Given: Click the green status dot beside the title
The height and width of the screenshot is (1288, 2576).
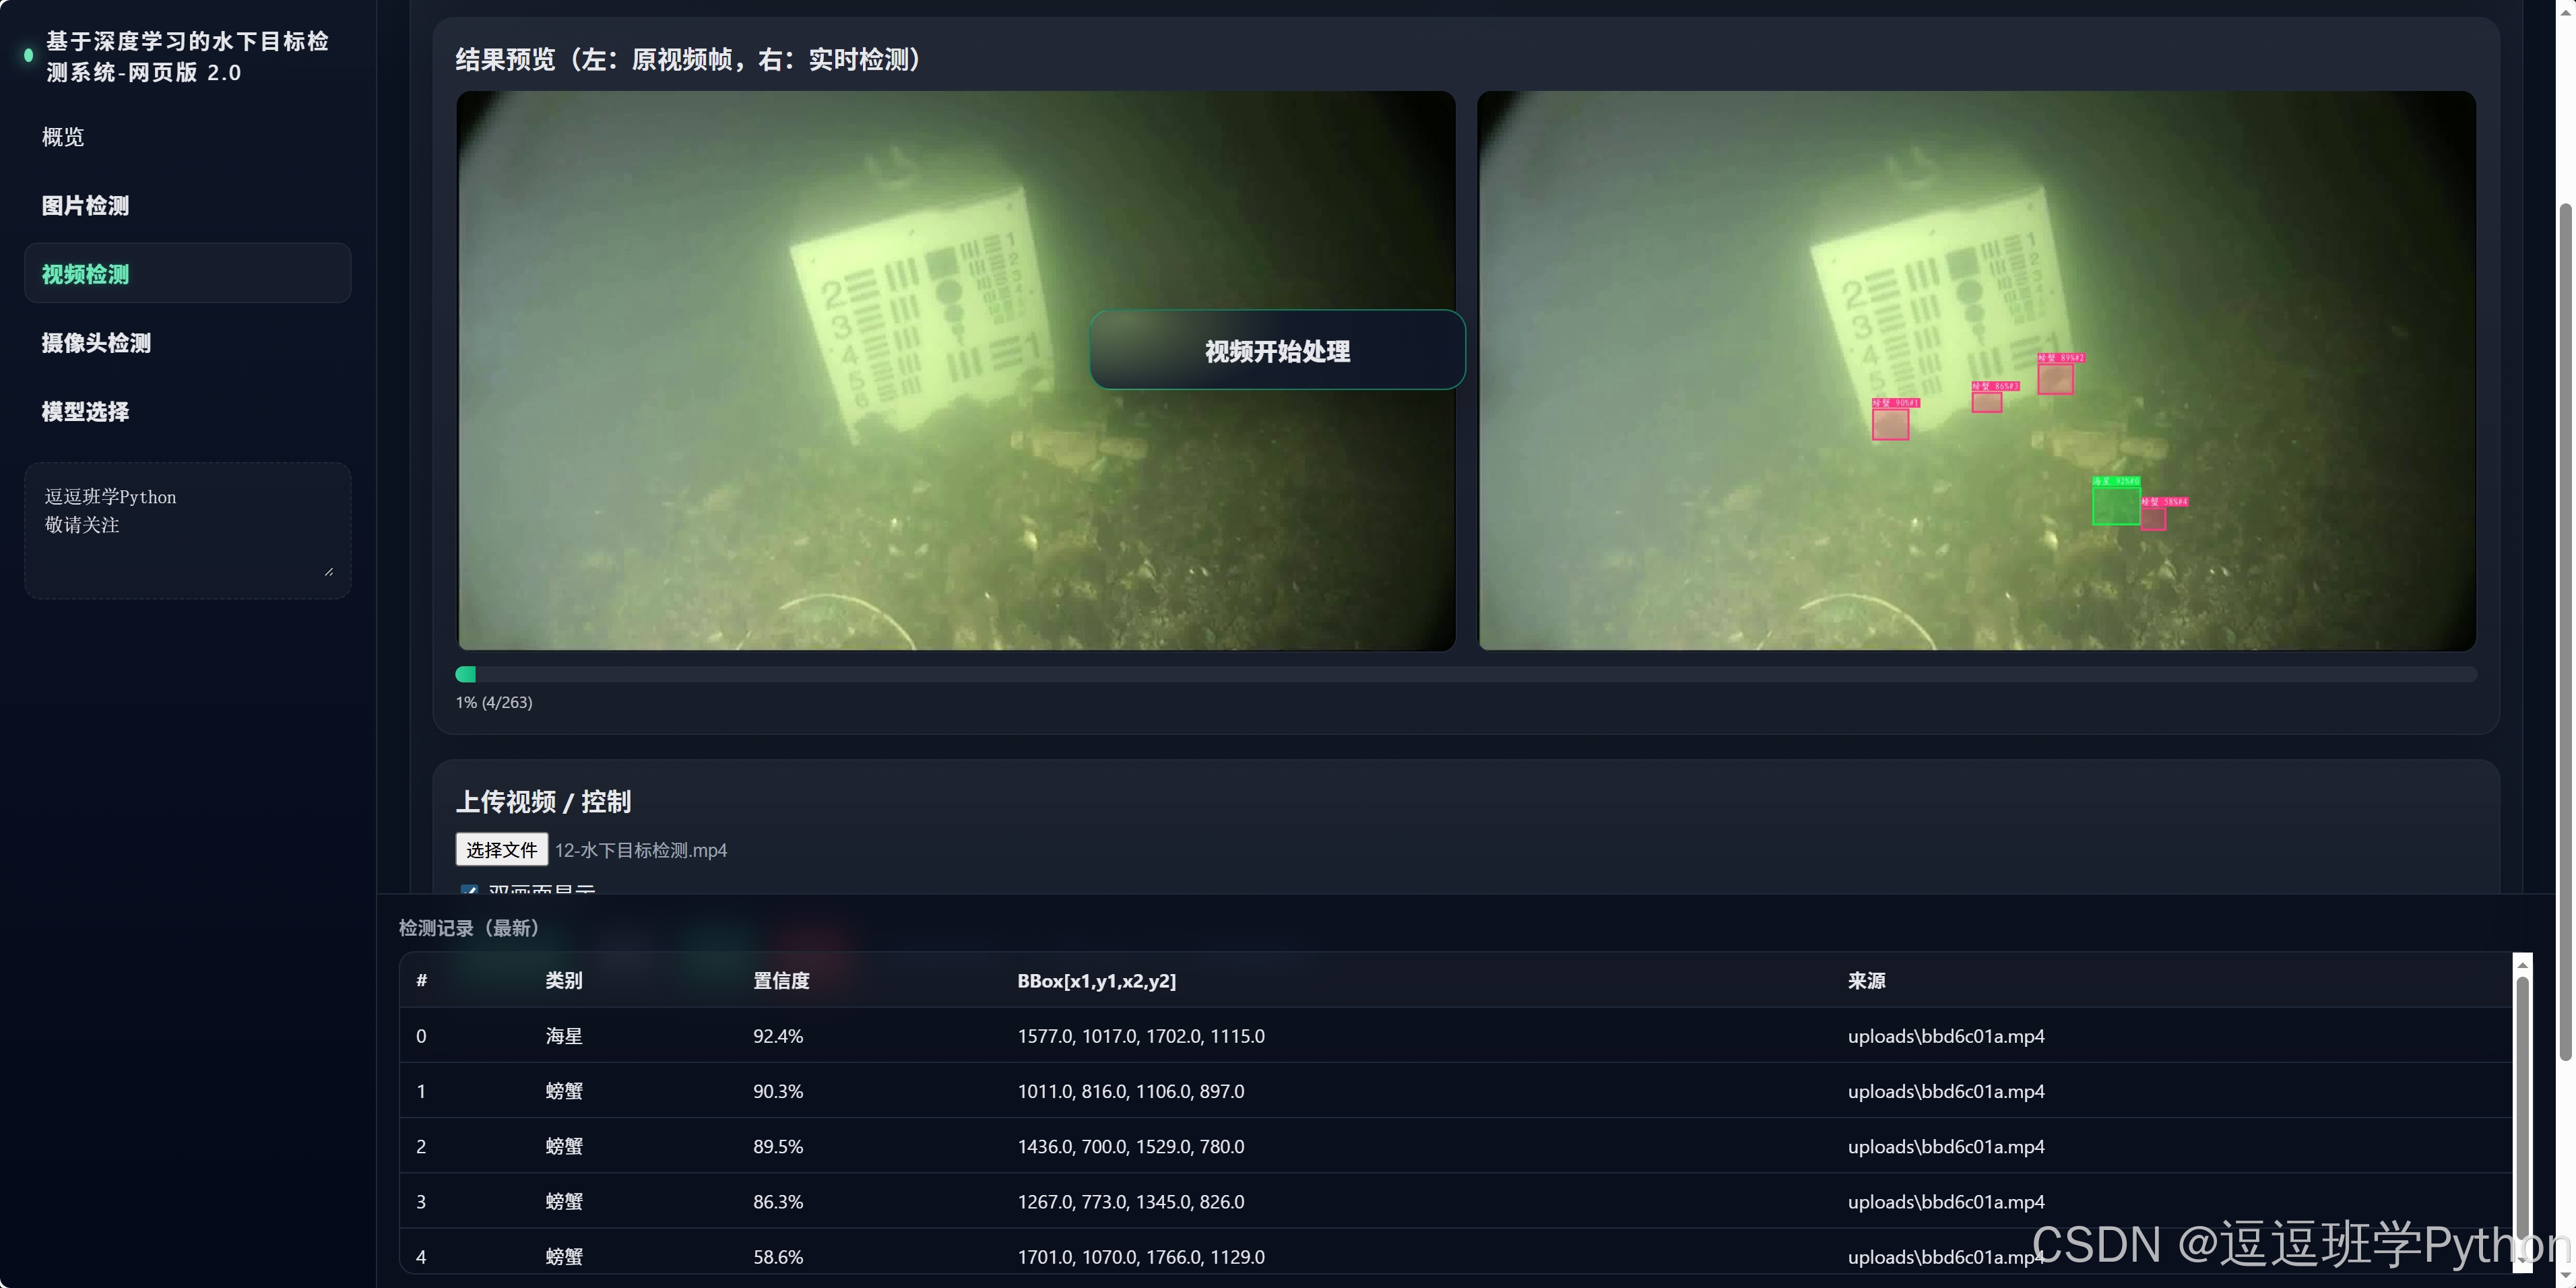Looking at the screenshot, I should [28, 56].
